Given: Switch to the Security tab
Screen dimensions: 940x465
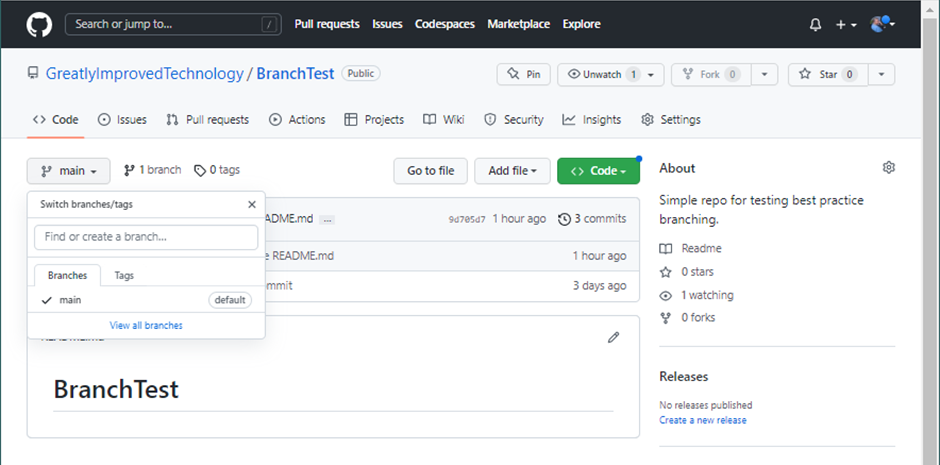Looking at the screenshot, I should (x=514, y=119).
